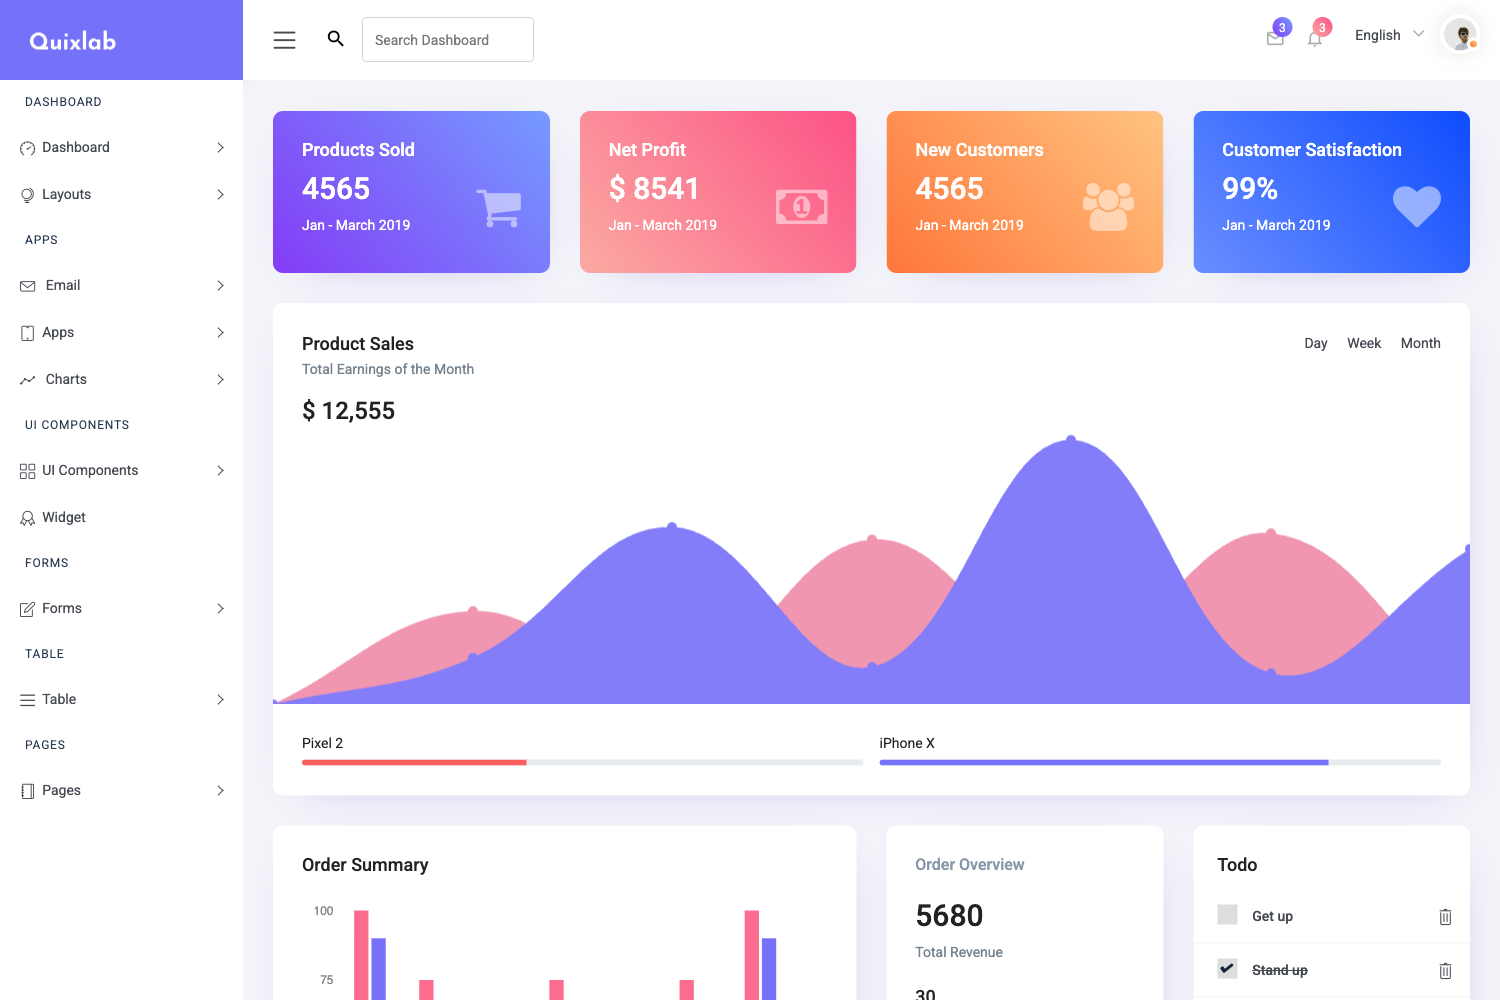
Task: Switch Product Sales to Month view
Action: [x=1420, y=343]
